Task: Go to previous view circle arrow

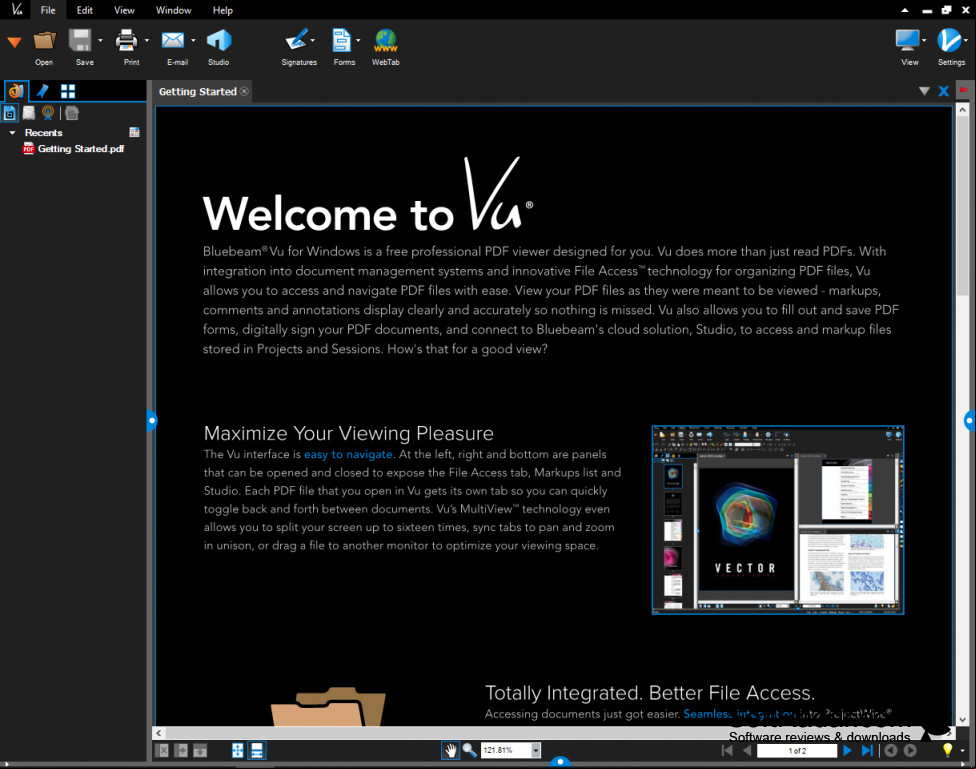Action: point(891,750)
